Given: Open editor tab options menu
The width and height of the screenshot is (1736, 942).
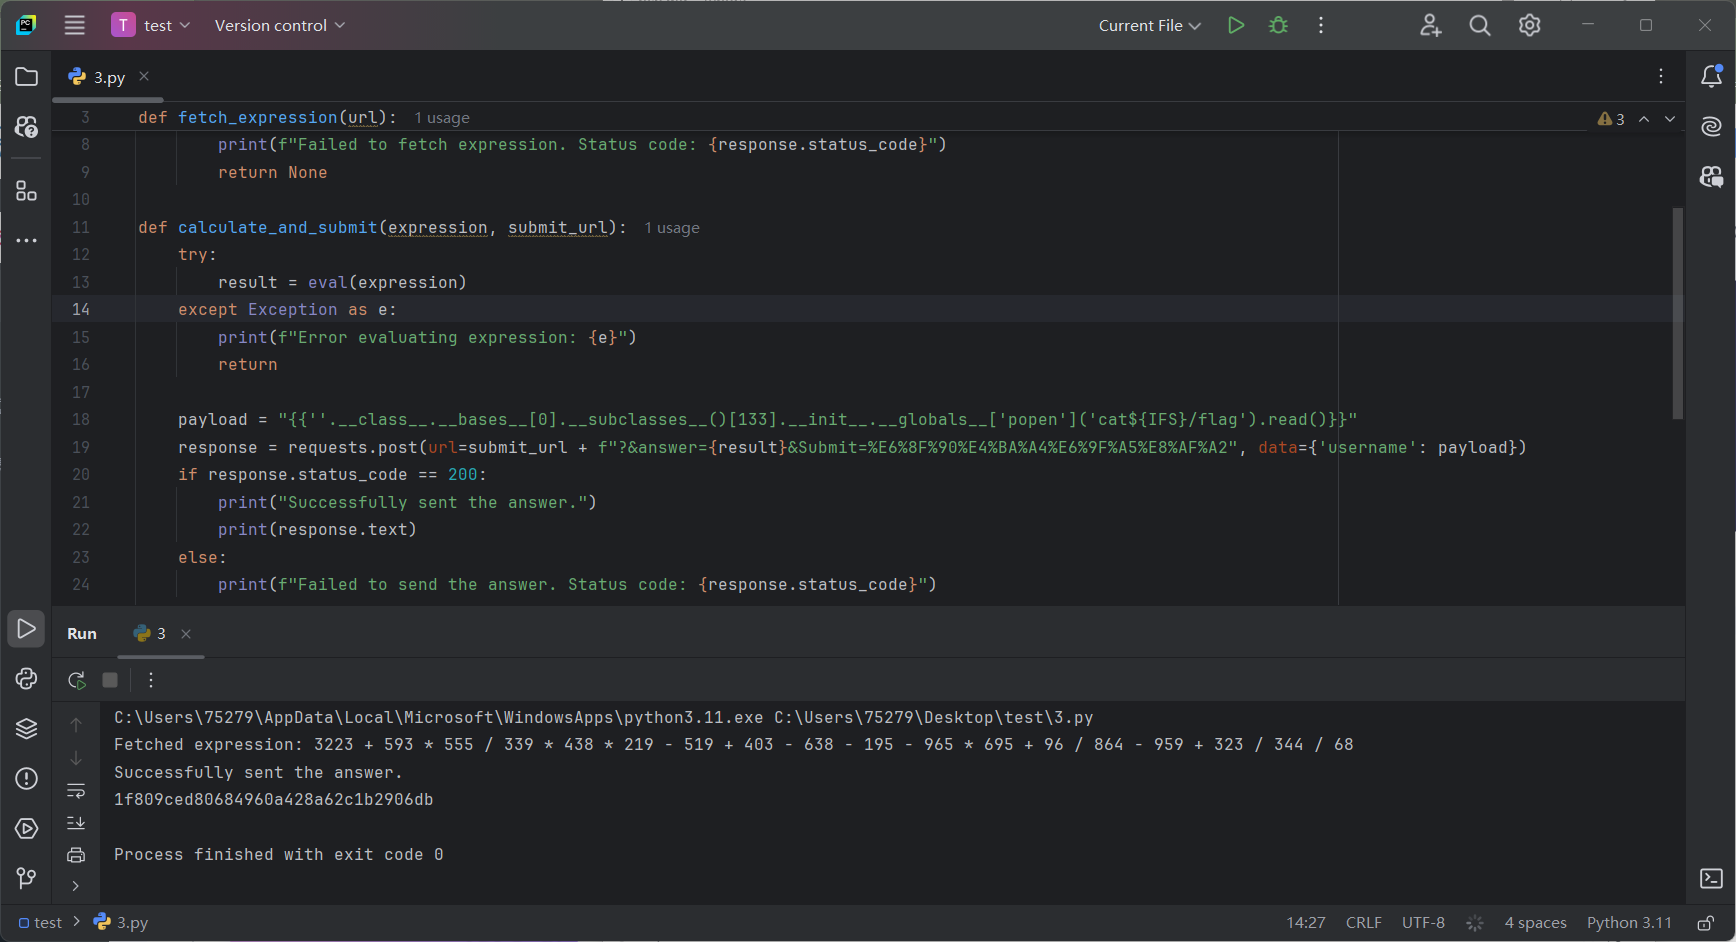Looking at the screenshot, I should coord(1661,76).
